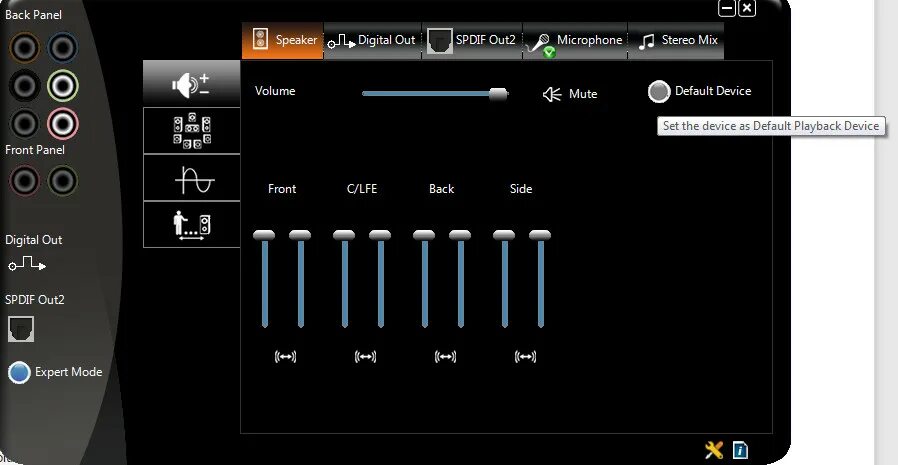The width and height of the screenshot is (898, 465).
Task: Toggle the C/LFE channel link icon
Action: [365, 357]
